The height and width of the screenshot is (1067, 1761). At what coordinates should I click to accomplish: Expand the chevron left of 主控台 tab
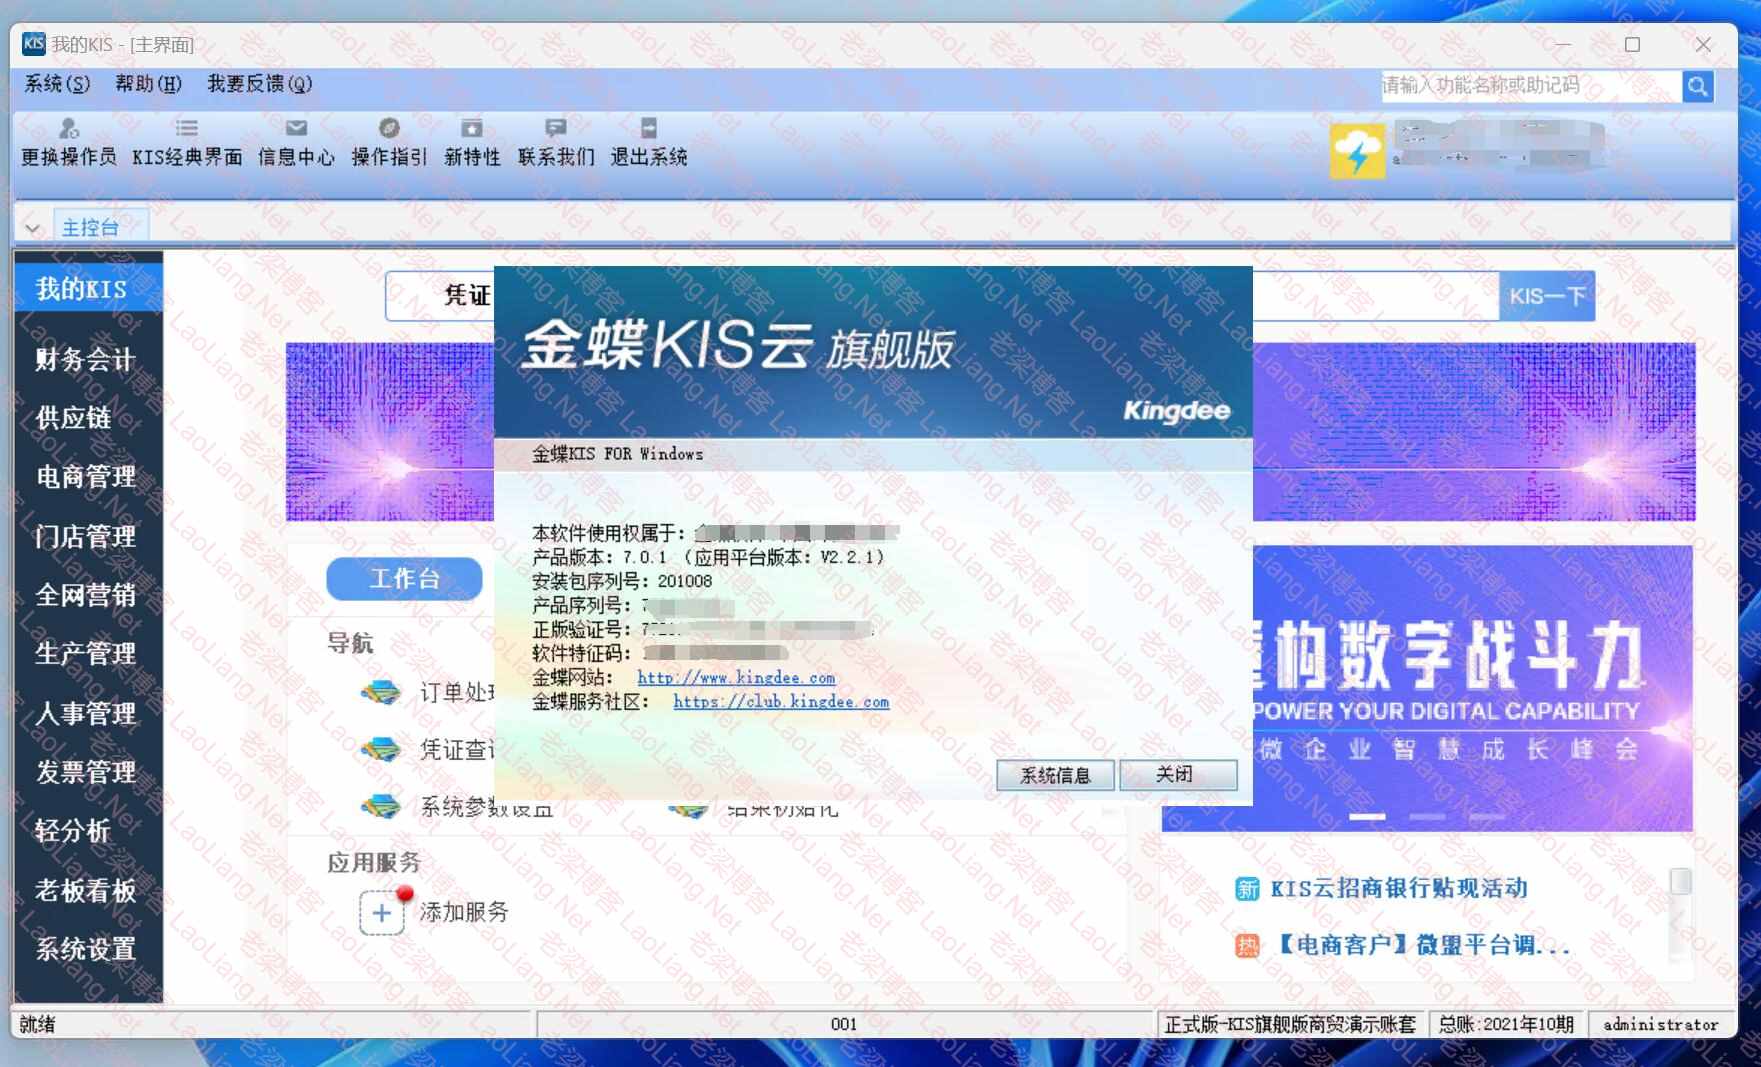pyautogui.click(x=32, y=228)
